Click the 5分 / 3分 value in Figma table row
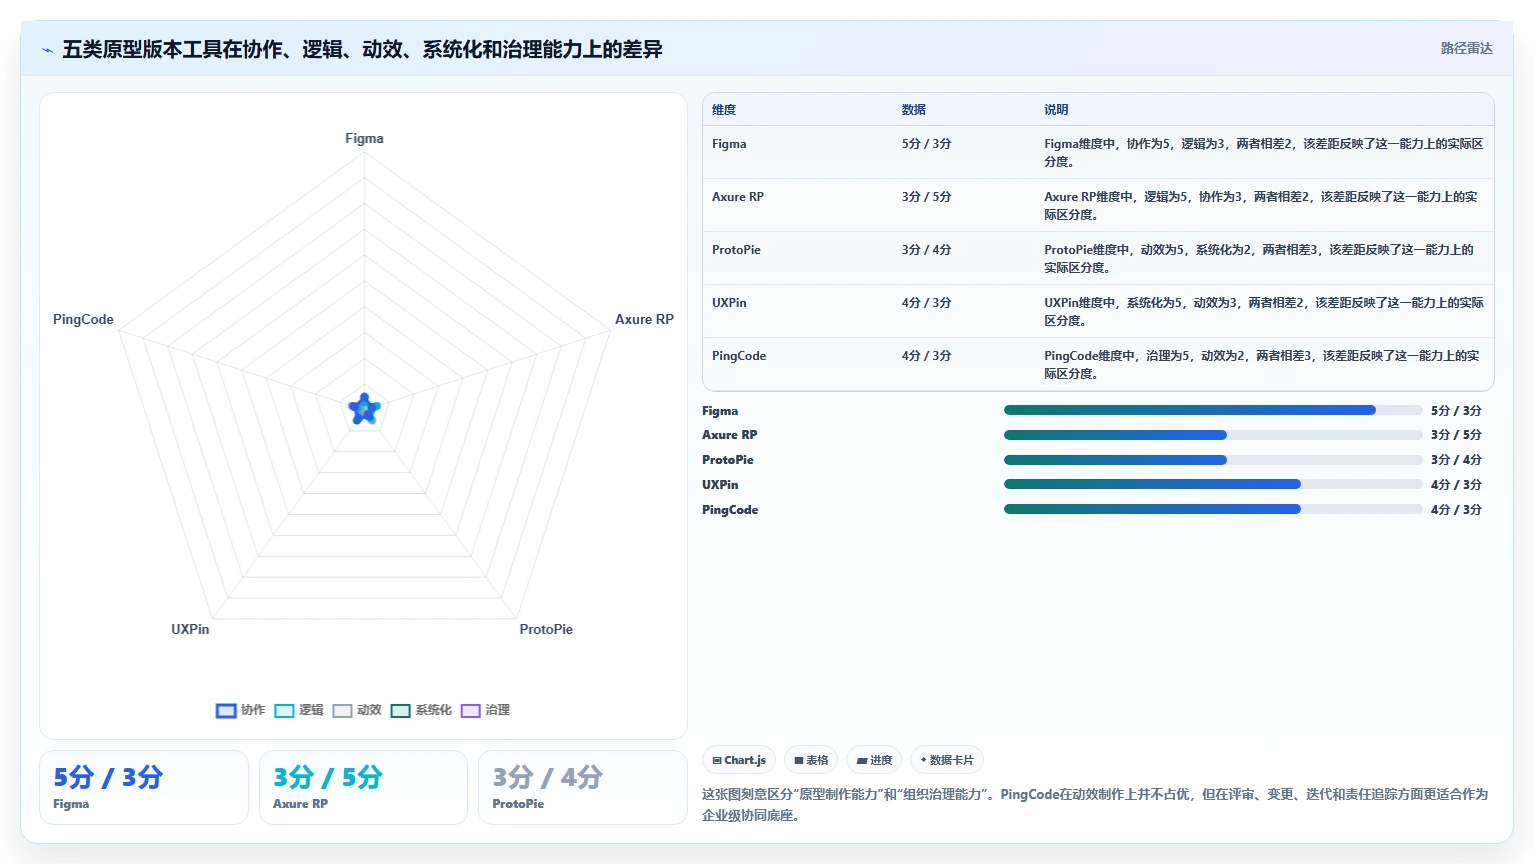Image resolution: width=1534 pixels, height=864 pixels. point(926,144)
